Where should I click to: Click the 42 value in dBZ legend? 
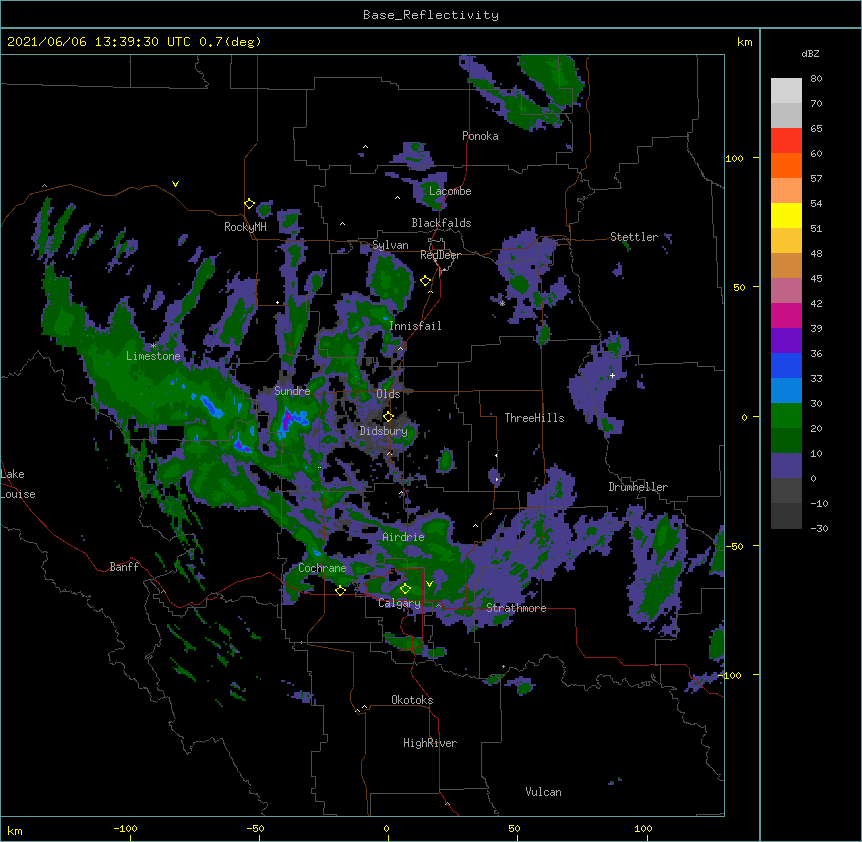816,303
